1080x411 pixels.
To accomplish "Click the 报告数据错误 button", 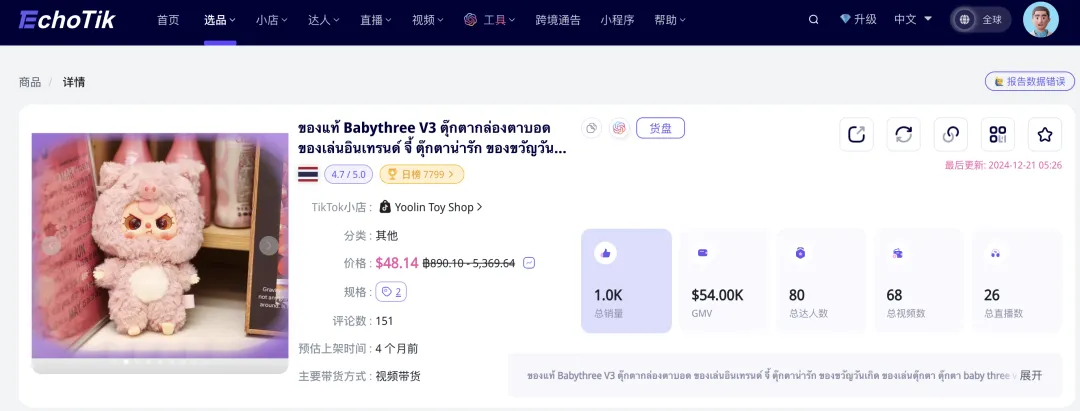I will (x=1030, y=81).
